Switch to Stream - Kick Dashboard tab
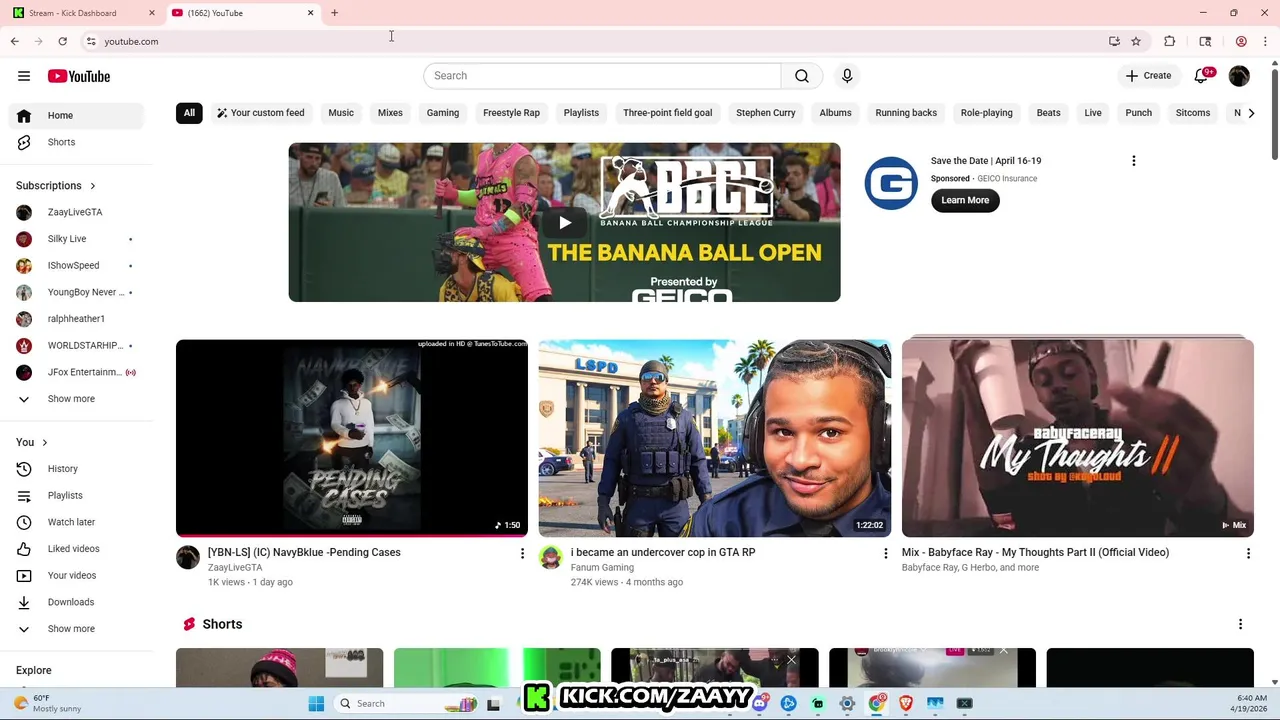 click(x=83, y=13)
